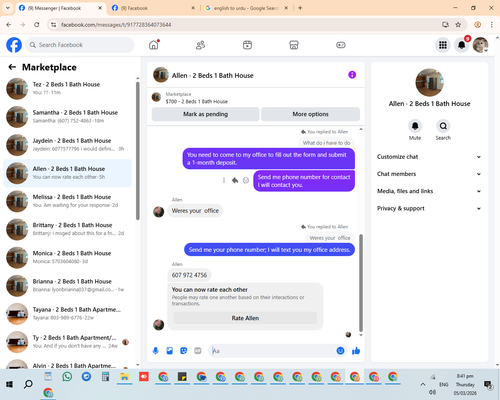The width and height of the screenshot is (500, 400).
Task: Click the message text input field
Action: (x=273, y=351)
